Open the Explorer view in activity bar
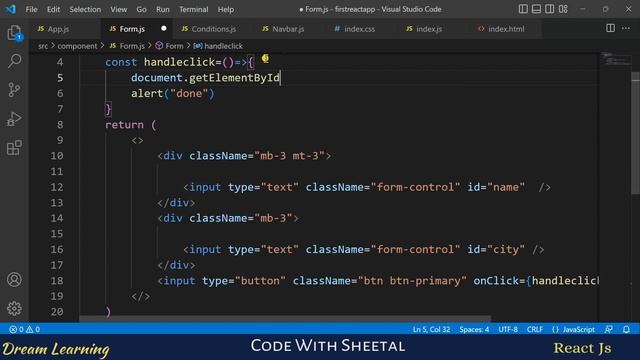Image resolution: width=640 pixels, height=360 pixels. coord(14,33)
